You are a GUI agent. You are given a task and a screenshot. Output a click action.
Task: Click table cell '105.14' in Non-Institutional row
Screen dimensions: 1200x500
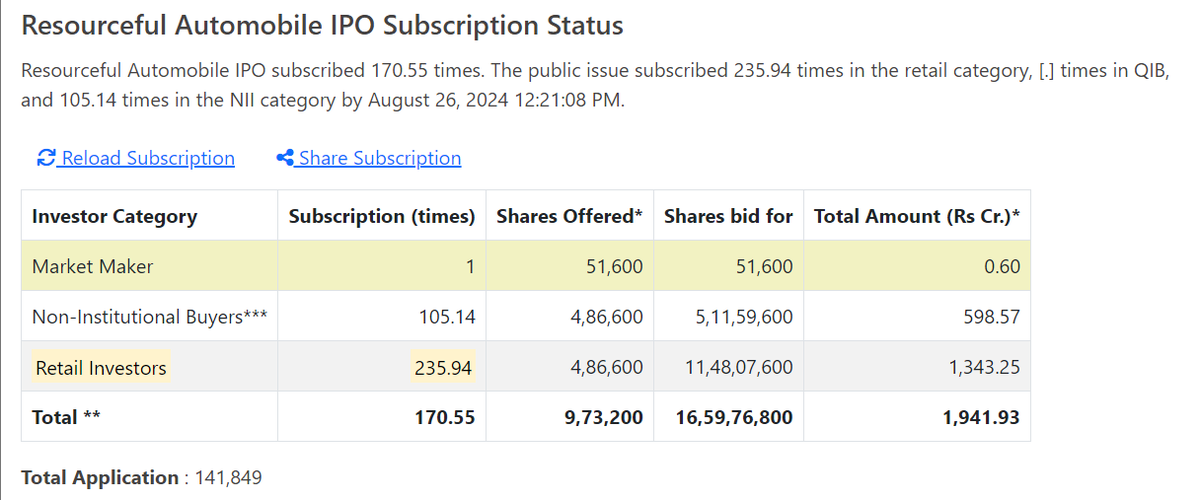[447, 317]
